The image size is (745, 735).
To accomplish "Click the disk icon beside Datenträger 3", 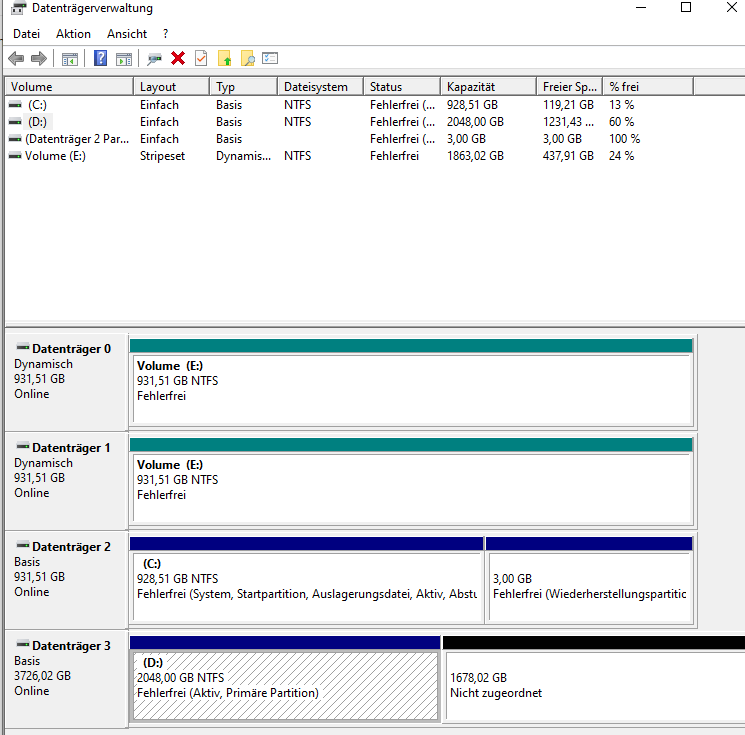I will point(22,644).
